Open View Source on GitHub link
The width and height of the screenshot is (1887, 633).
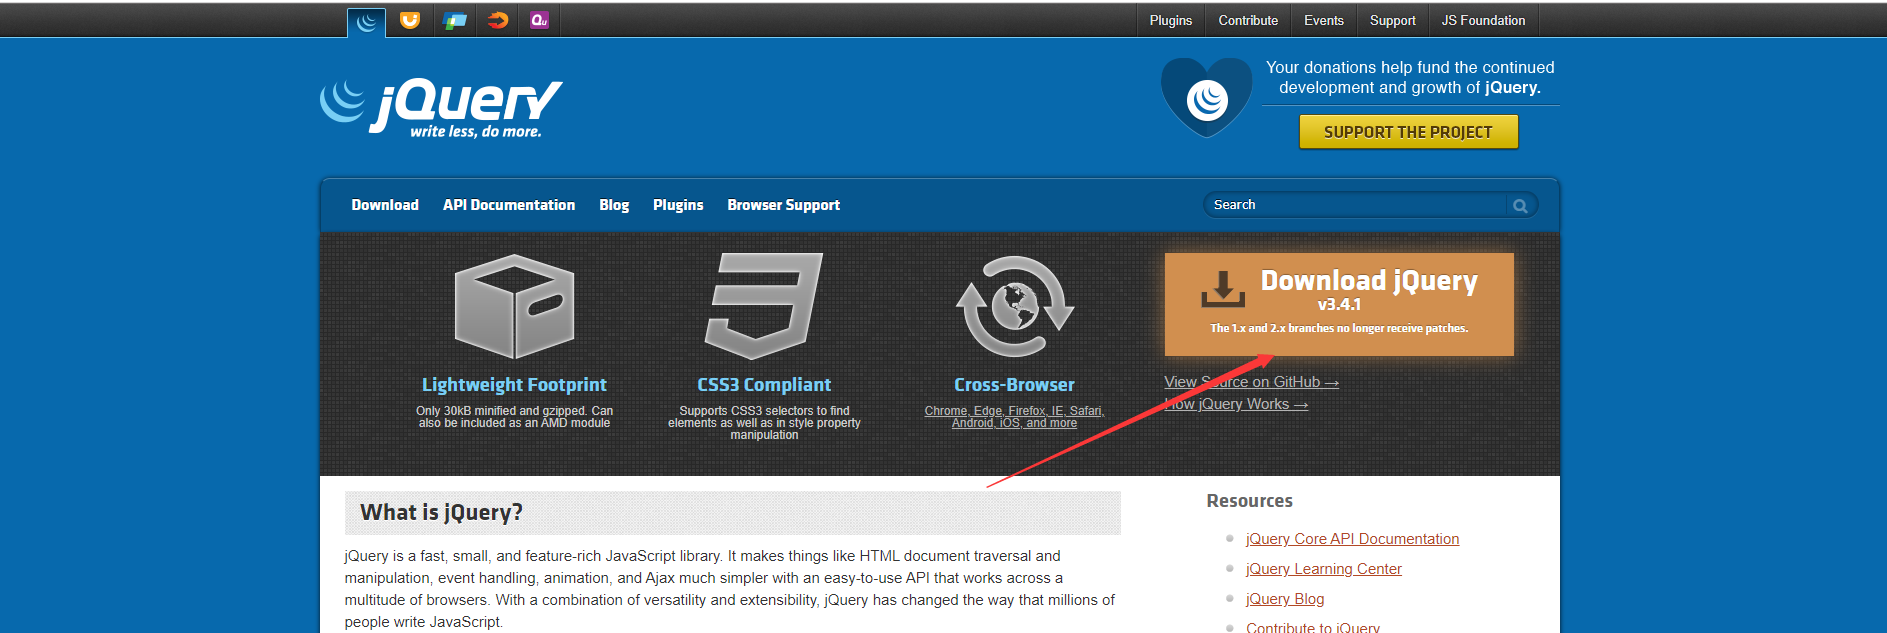pos(1251,382)
